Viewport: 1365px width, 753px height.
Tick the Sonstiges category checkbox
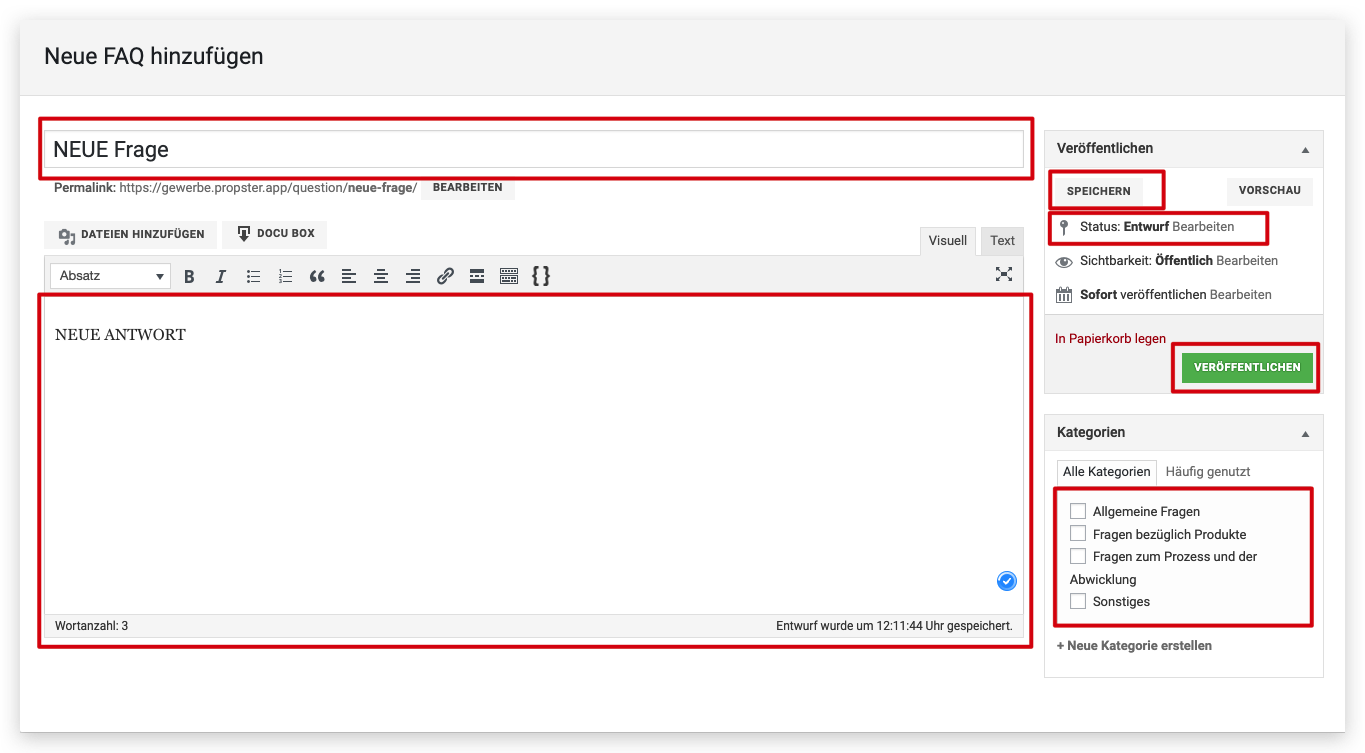1078,601
